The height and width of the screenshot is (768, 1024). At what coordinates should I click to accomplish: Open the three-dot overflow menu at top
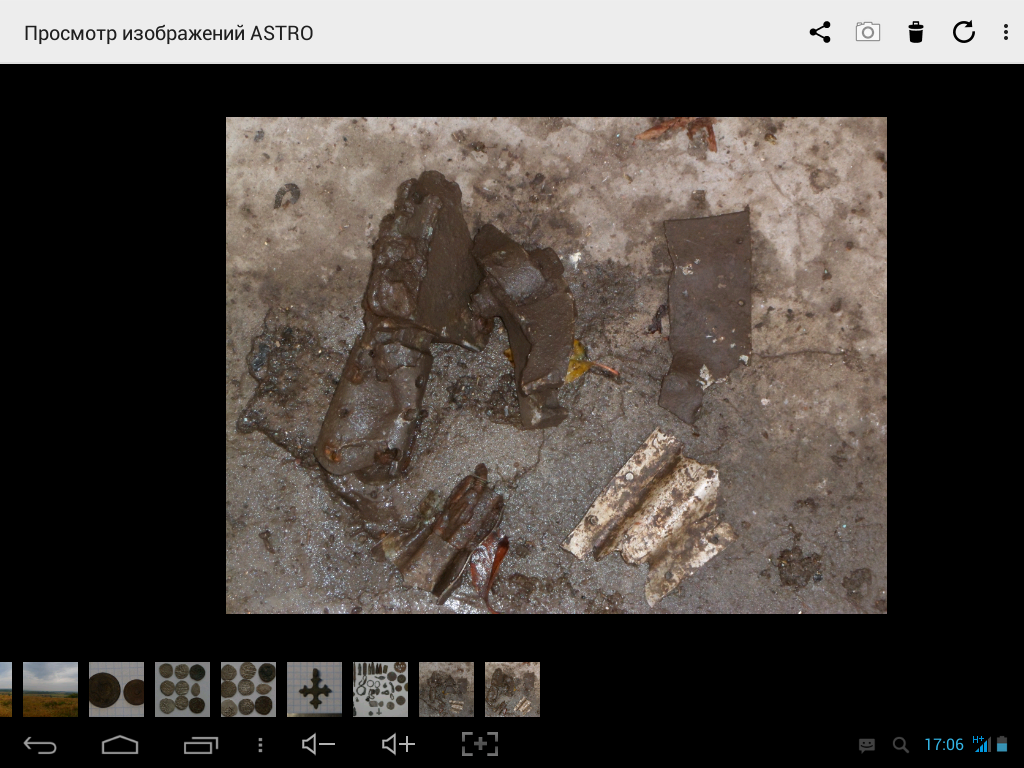click(1006, 32)
